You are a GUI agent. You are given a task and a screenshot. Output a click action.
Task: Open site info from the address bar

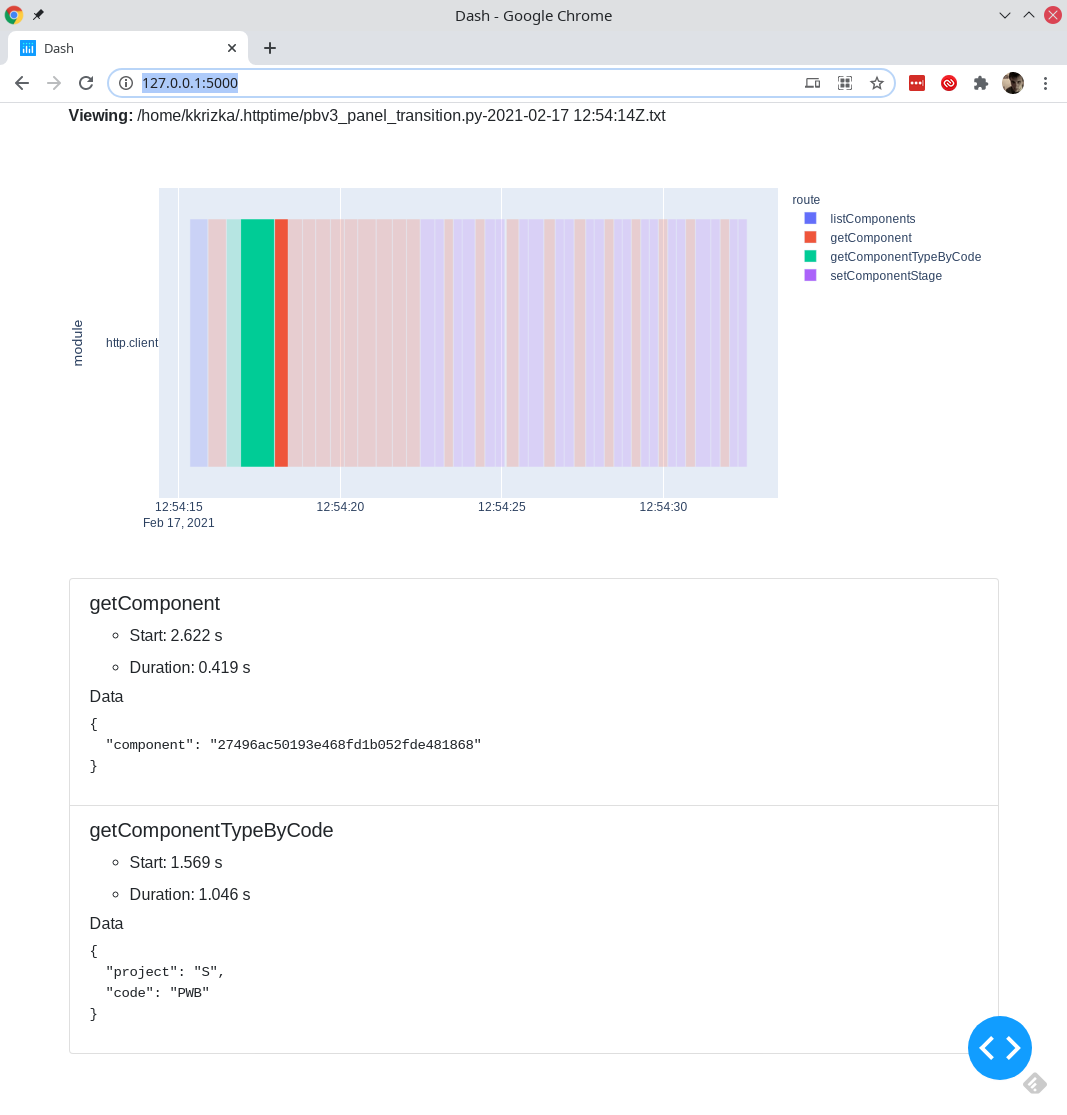[126, 83]
